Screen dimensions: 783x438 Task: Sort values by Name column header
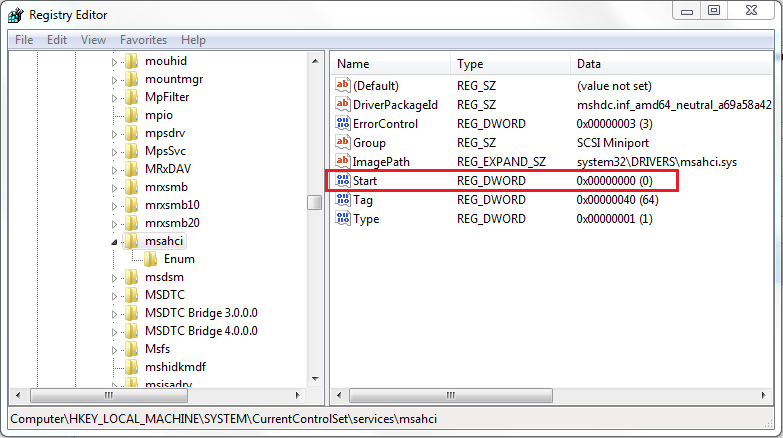[x=391, y=64]
